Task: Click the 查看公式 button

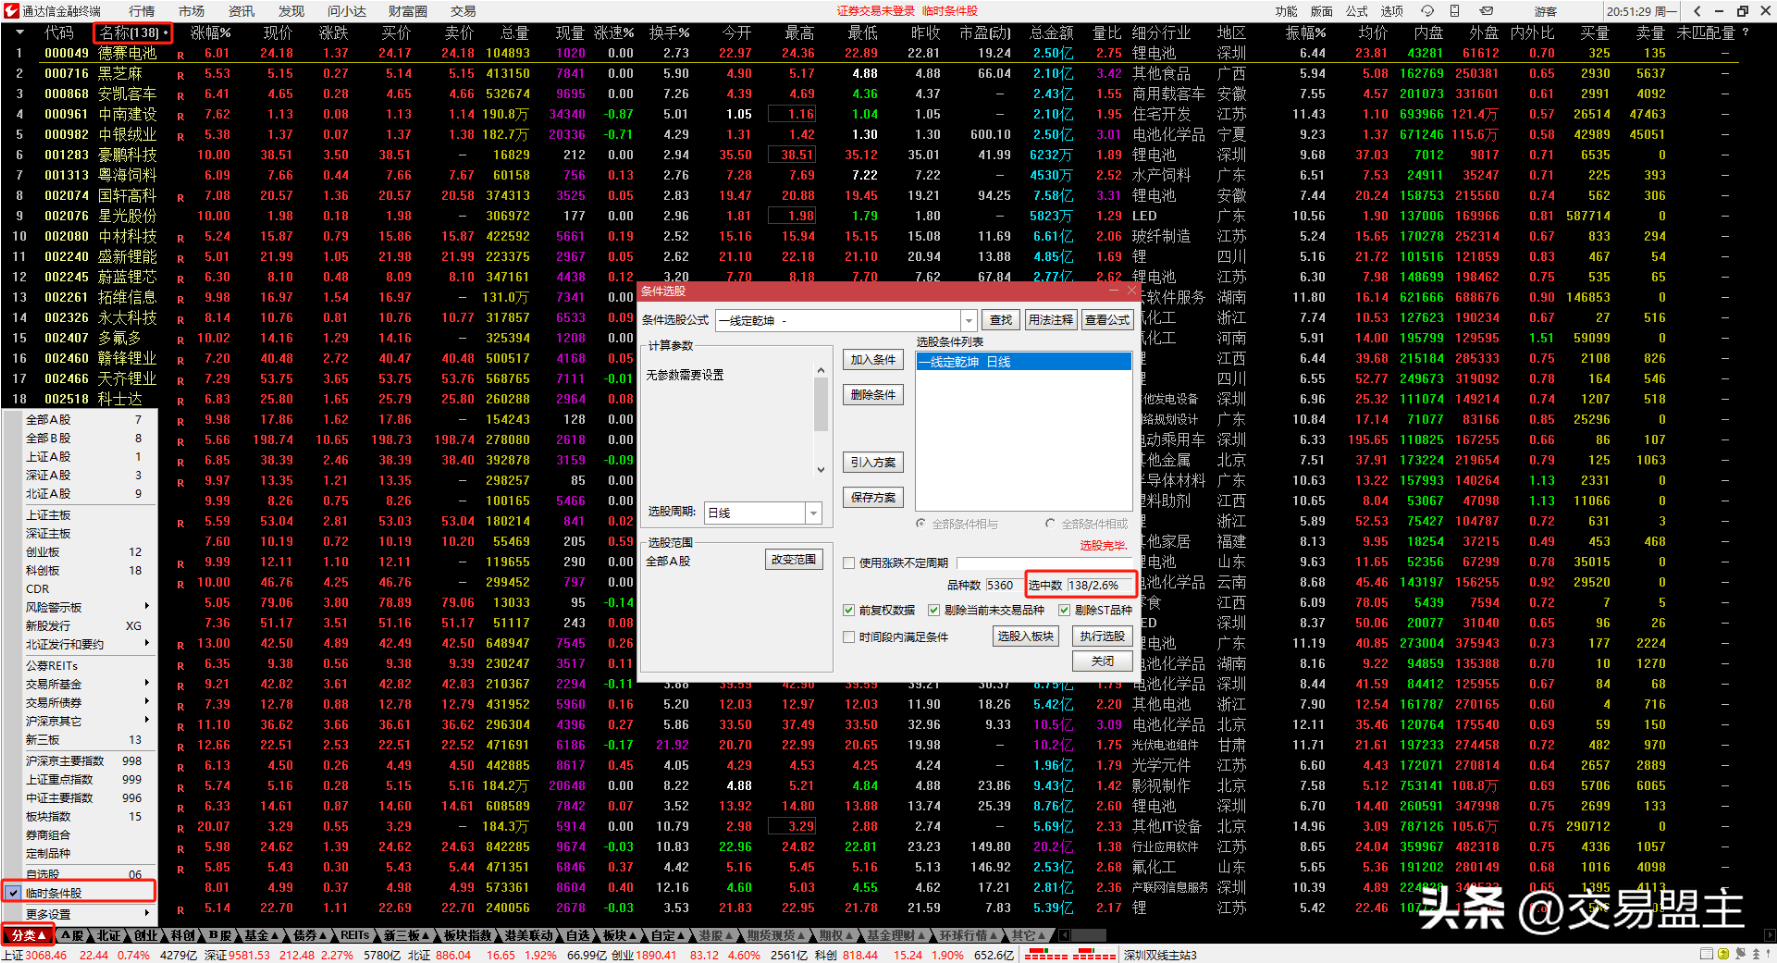Action: point(1107,320)
